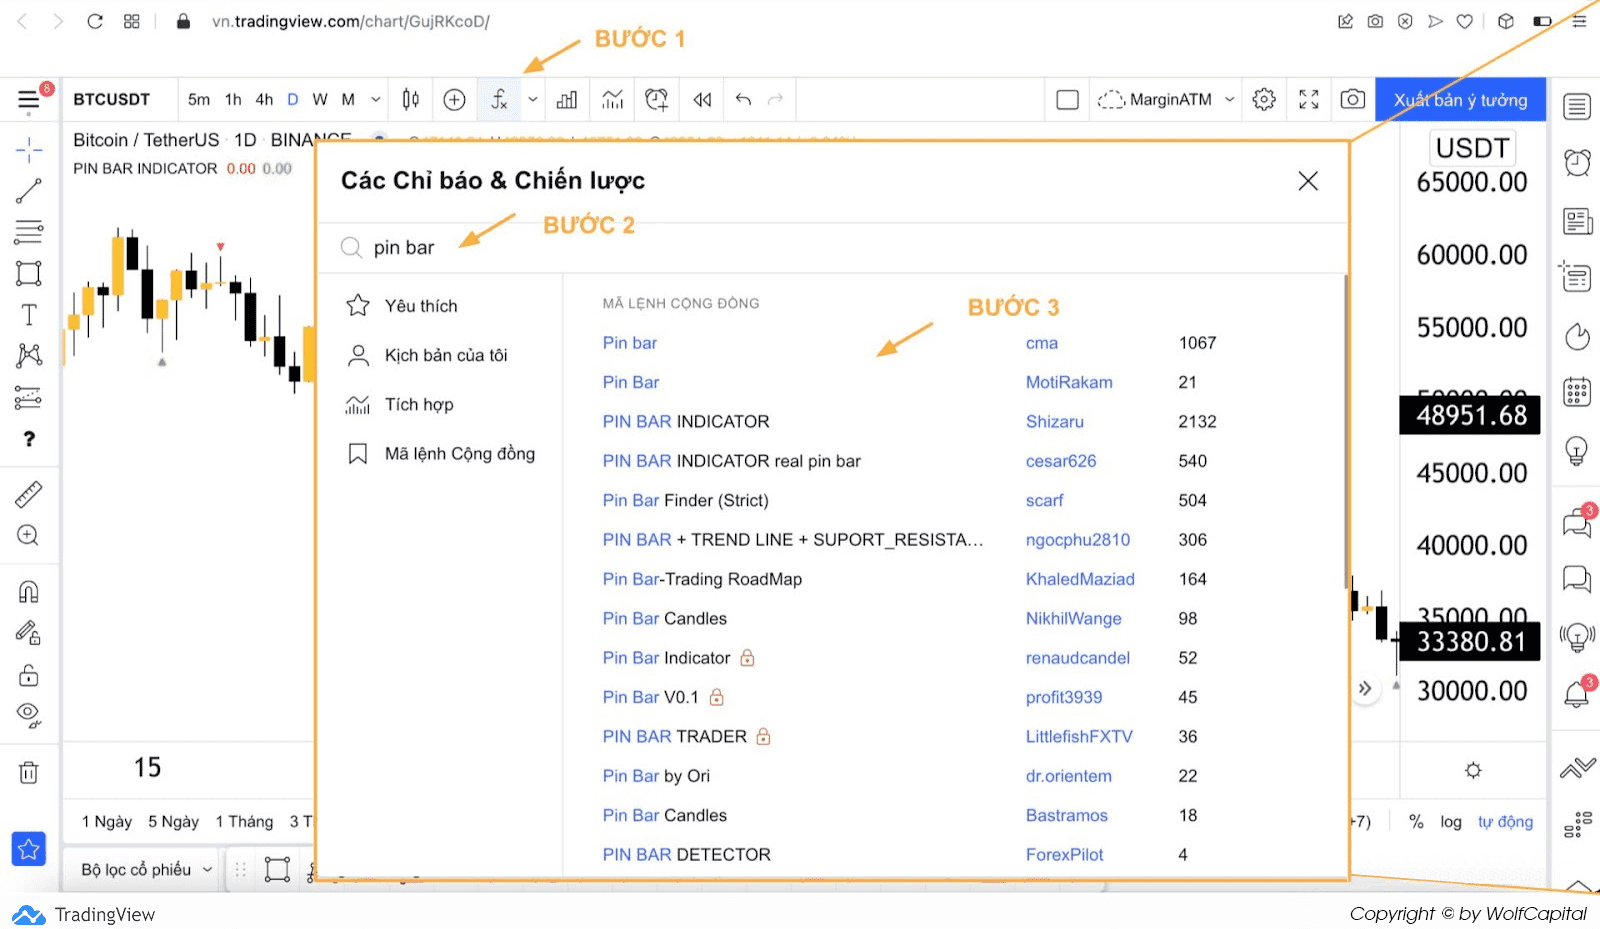This screenshot has height=929, width=1600.
Task: Open Mã lệnh Cộng đồng category
Action: coord(440,453)
